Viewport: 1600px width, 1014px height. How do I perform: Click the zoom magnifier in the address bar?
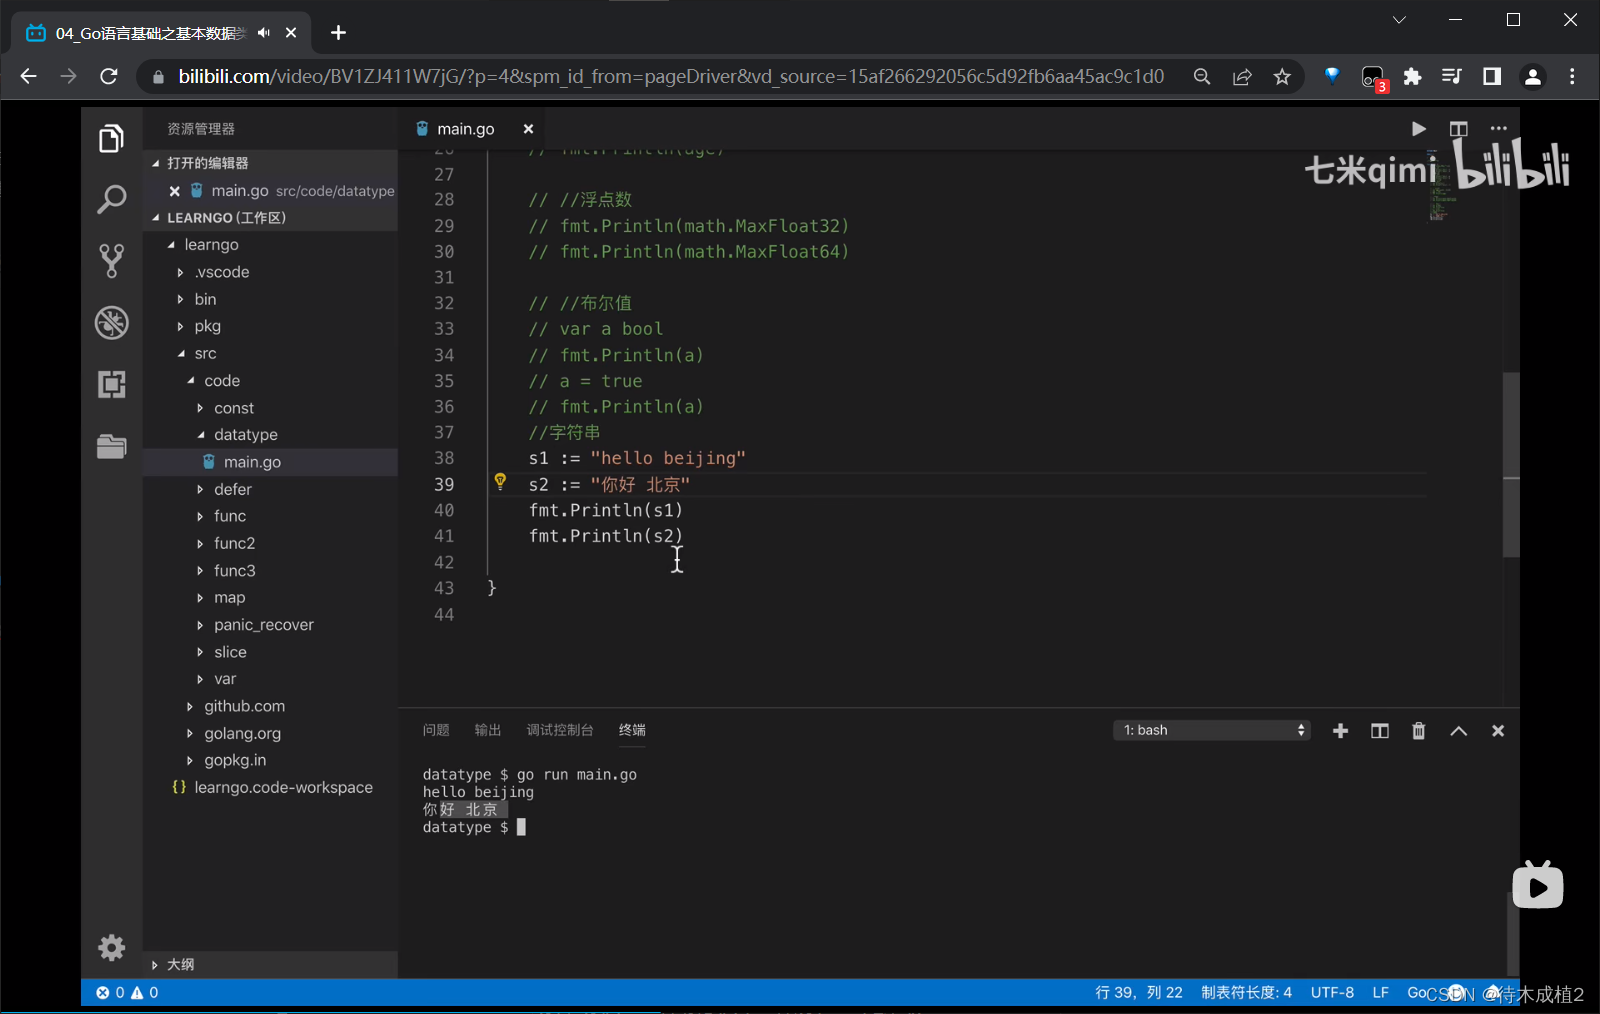[1202, 77]
